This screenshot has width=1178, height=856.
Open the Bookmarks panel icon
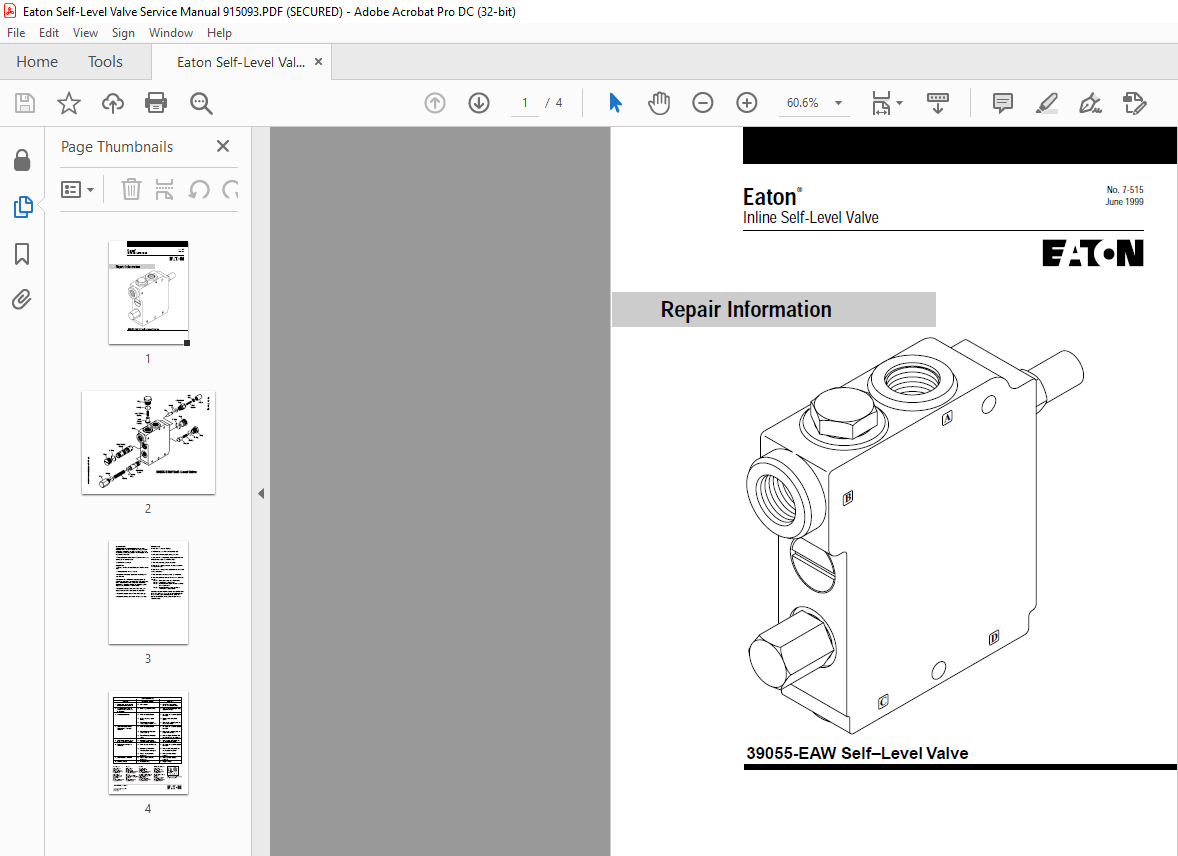22,253
